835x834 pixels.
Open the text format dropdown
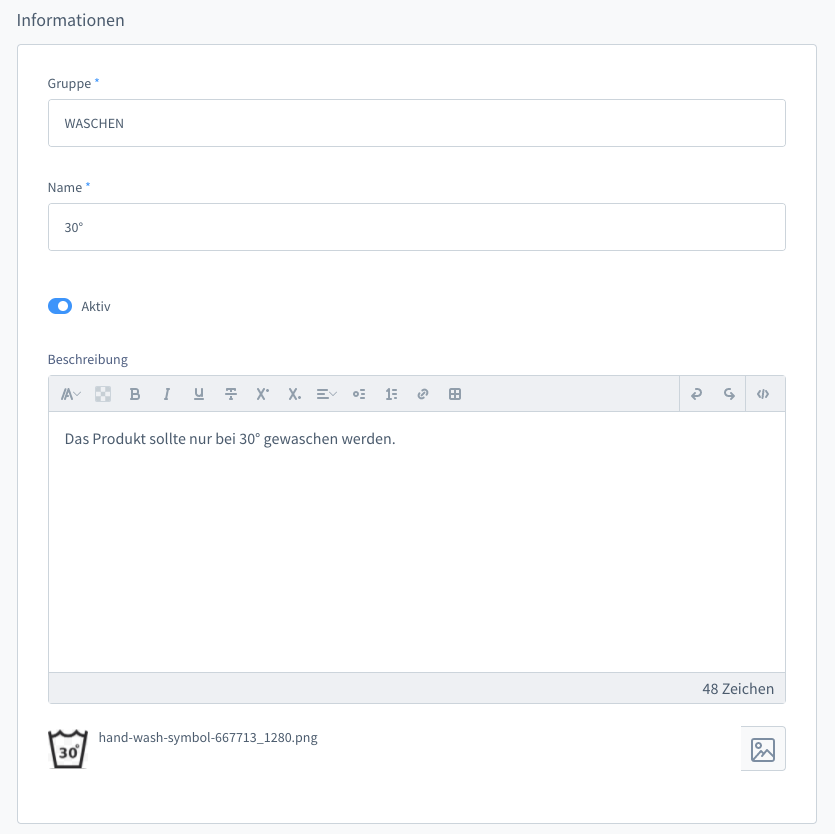coord(70,394)
